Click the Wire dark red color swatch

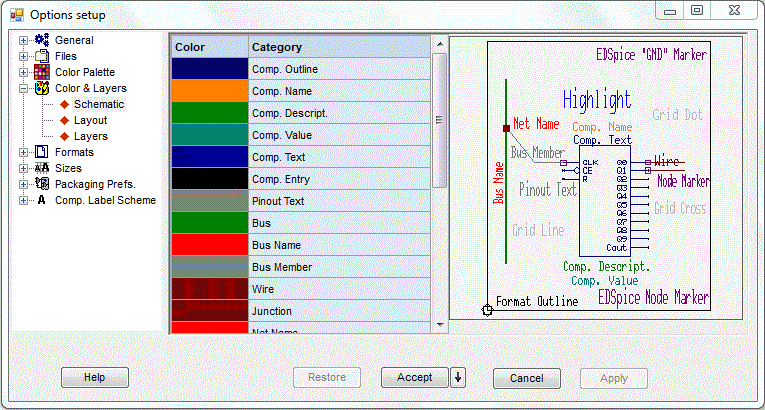pyautogui.click(x=210, y=288)
